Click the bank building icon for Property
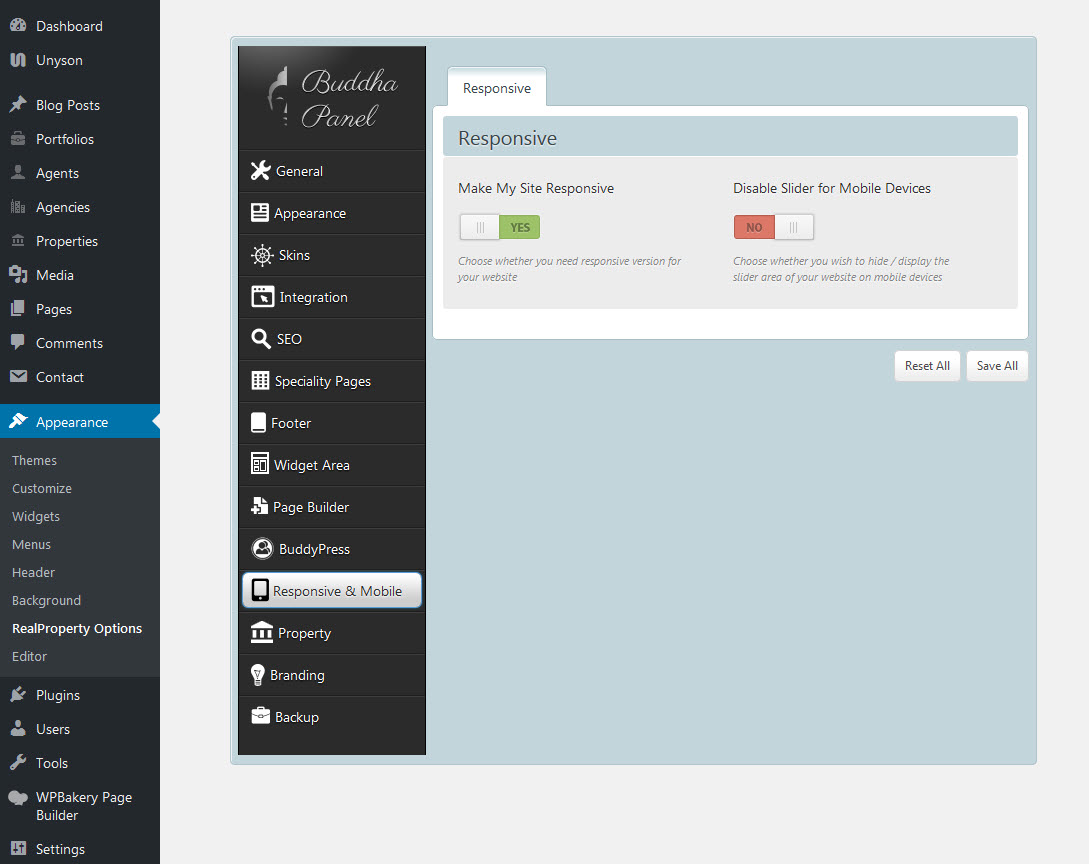The height and width of the screenshot is (864, 1089). 261,633
